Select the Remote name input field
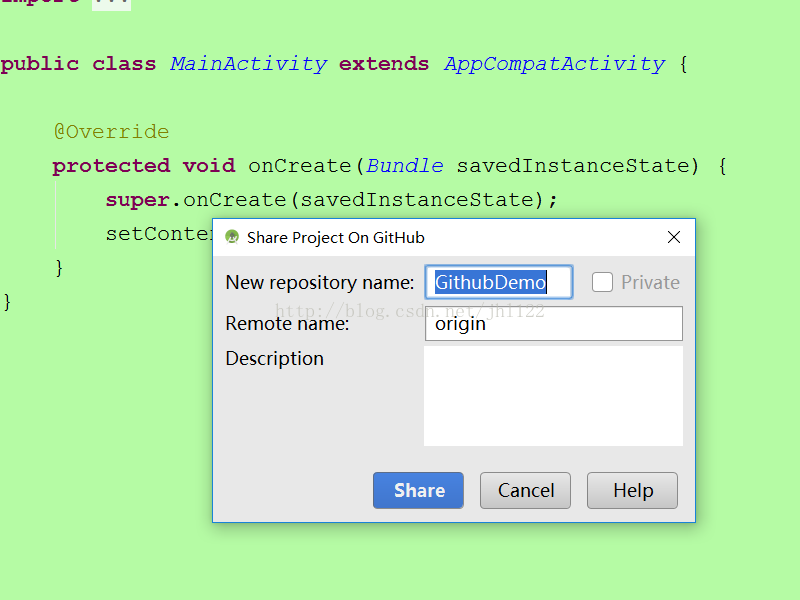The height and width of the screenshot is (600, 800). coord(554,323)
